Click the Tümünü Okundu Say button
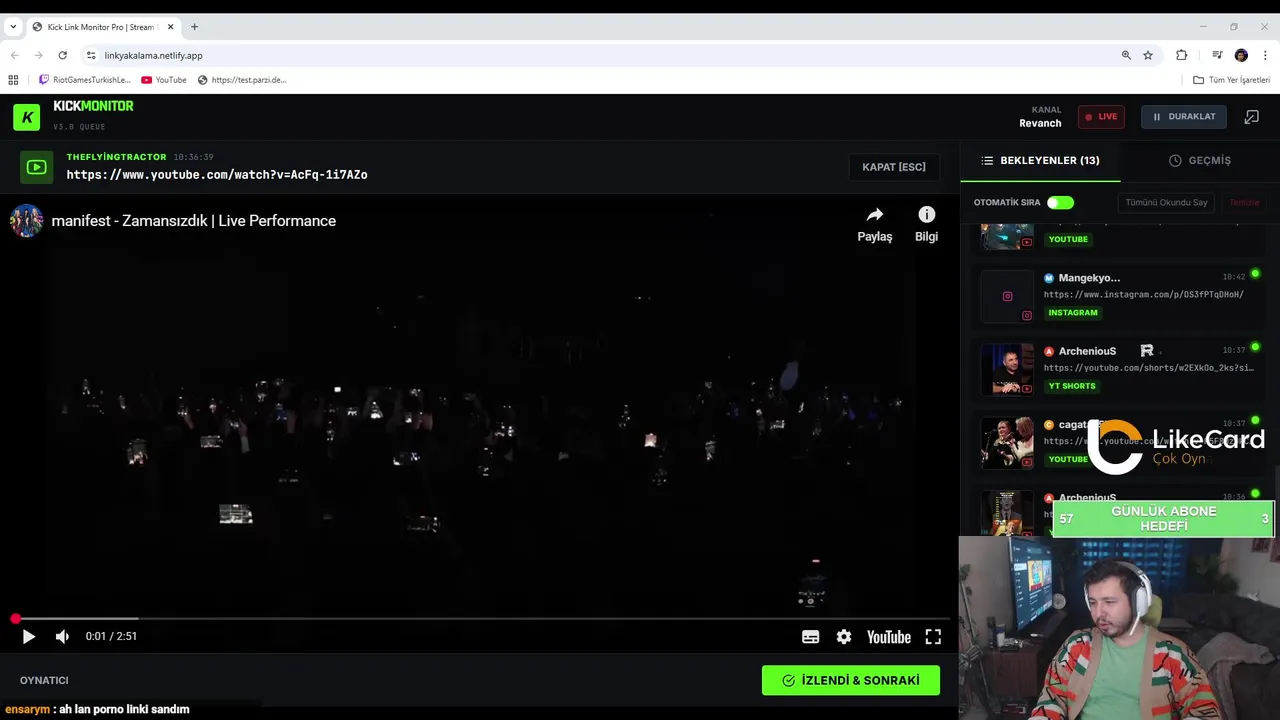The image size is (1280, 720). coord(1166,203)
